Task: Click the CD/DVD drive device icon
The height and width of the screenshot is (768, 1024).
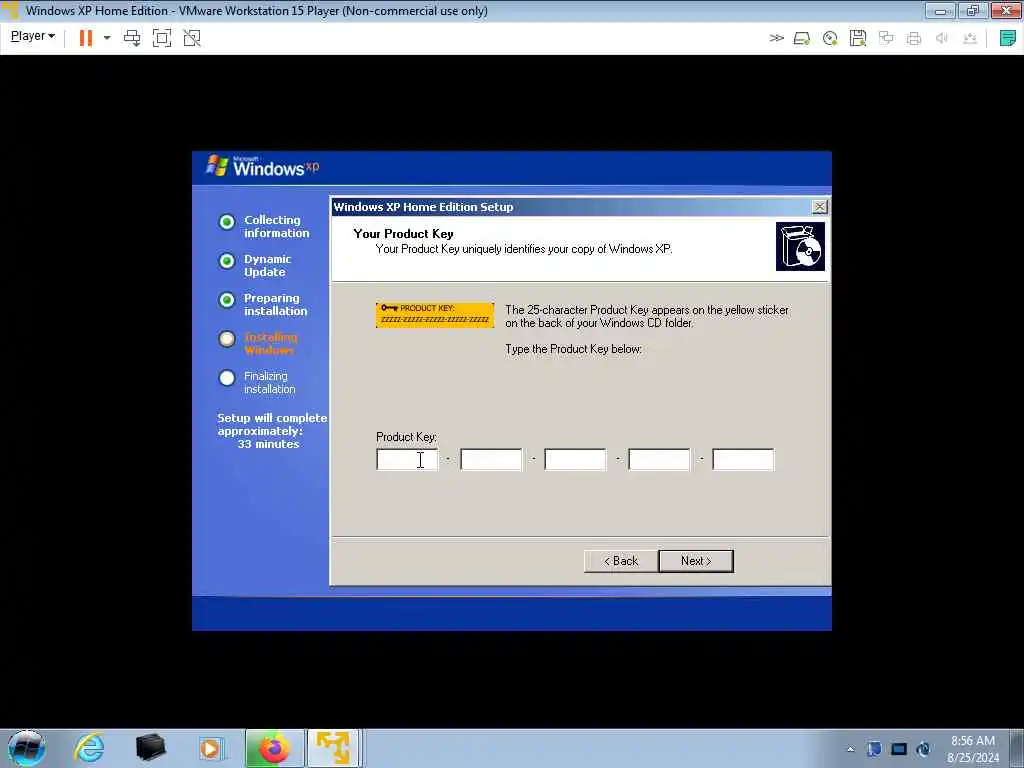Action: point(830,39)
